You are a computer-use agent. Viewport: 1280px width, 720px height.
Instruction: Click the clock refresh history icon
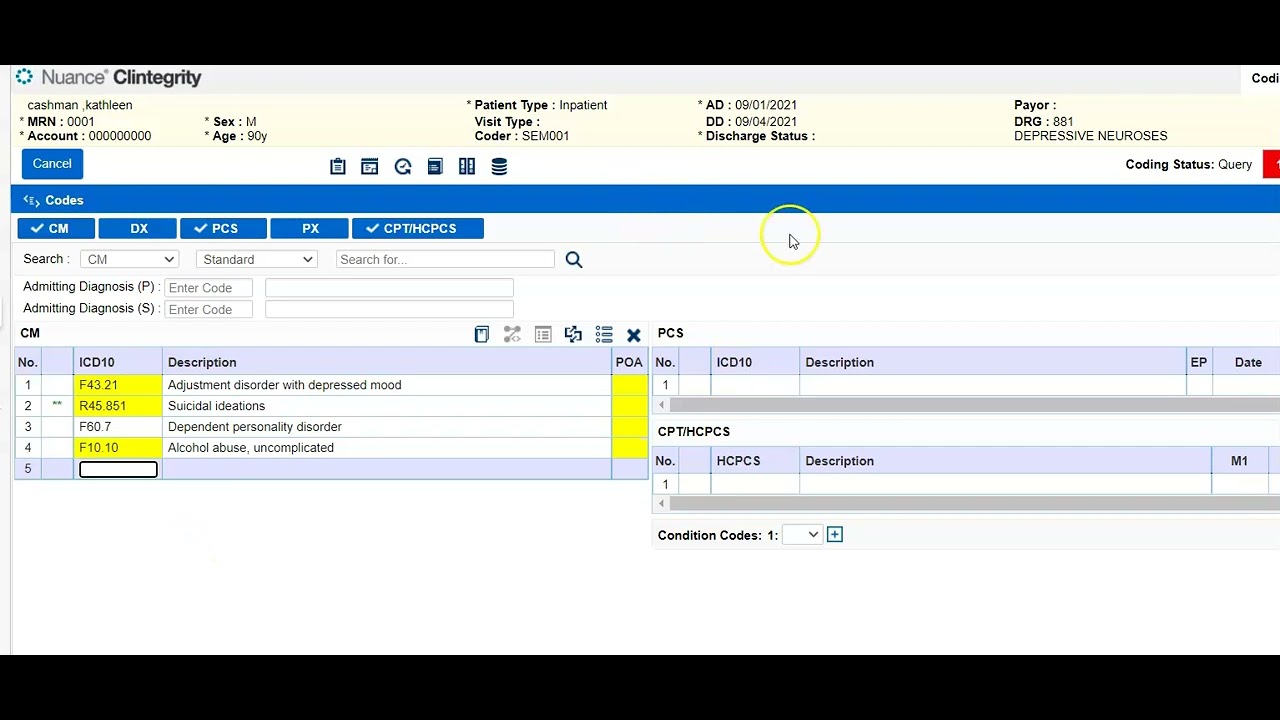pos(403,167)
